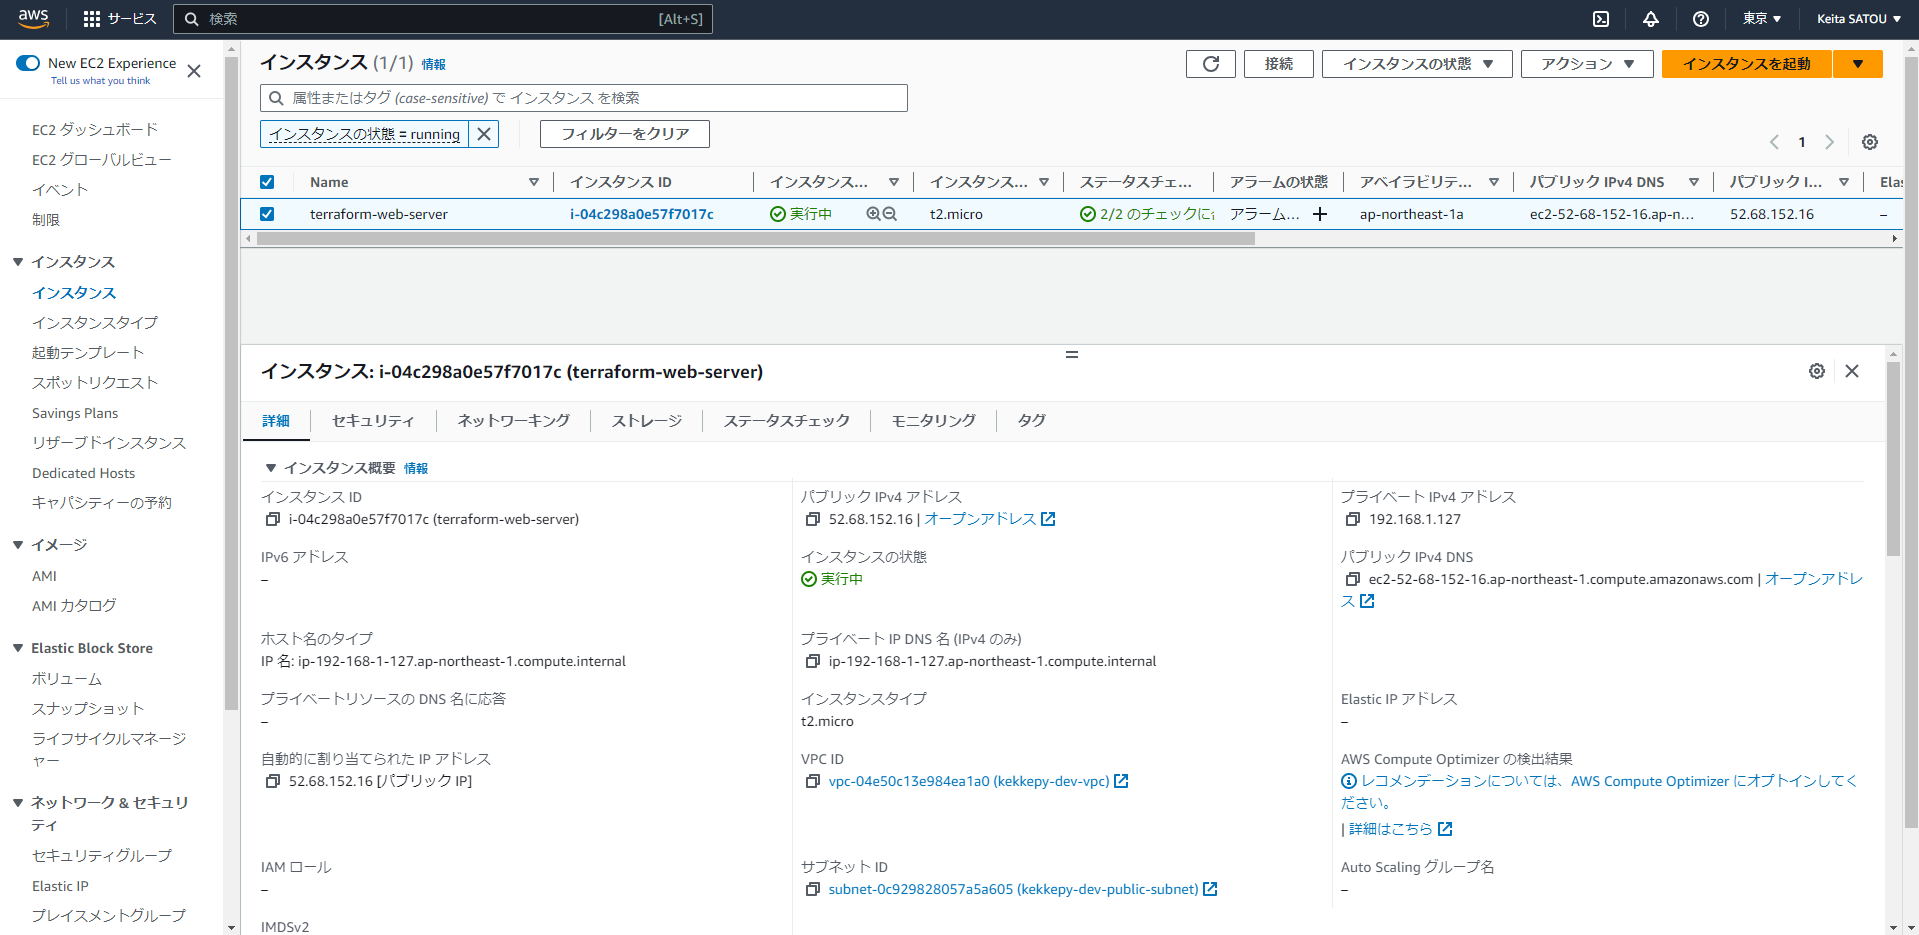Open the Tell us what you think link

coord(100,81)
